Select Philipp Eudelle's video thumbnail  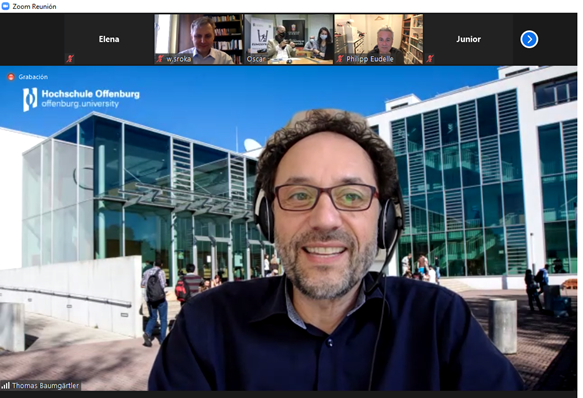coord(379,39)
